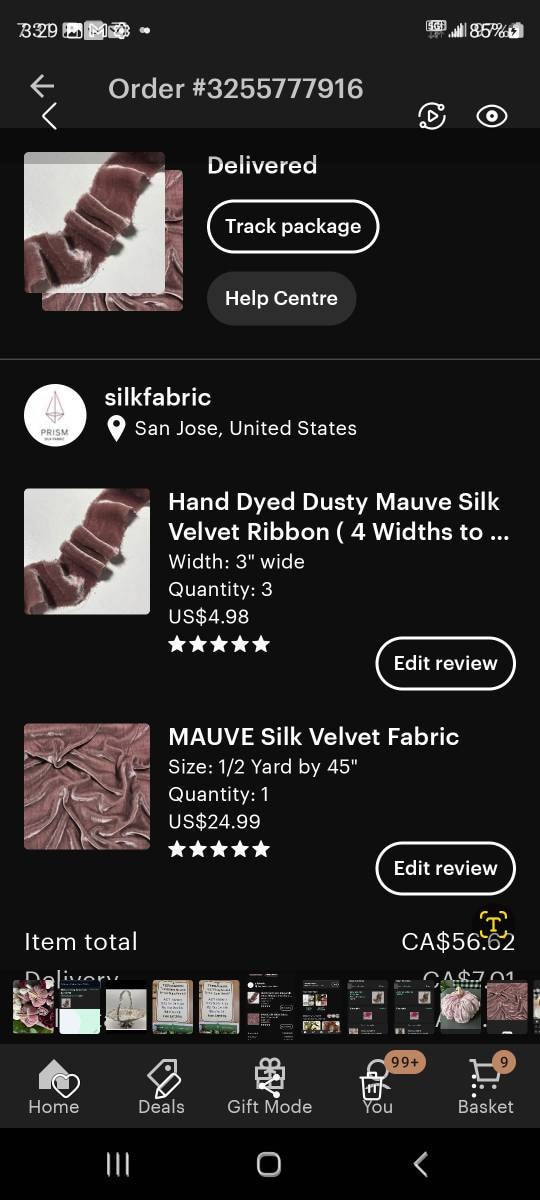Tap Track package button
The width and height of the screenshot is (540, 1200).
[293, 226]
